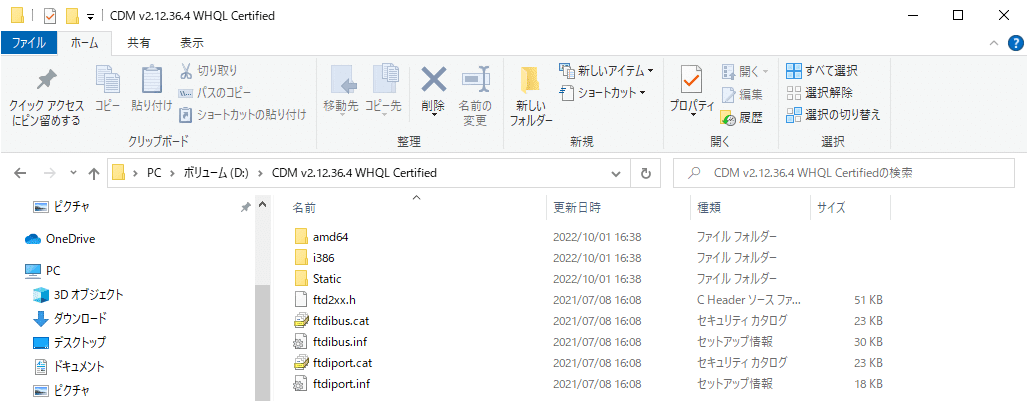Open the File (ファイル) tab

pyautogui.click(x=29, y=43)
